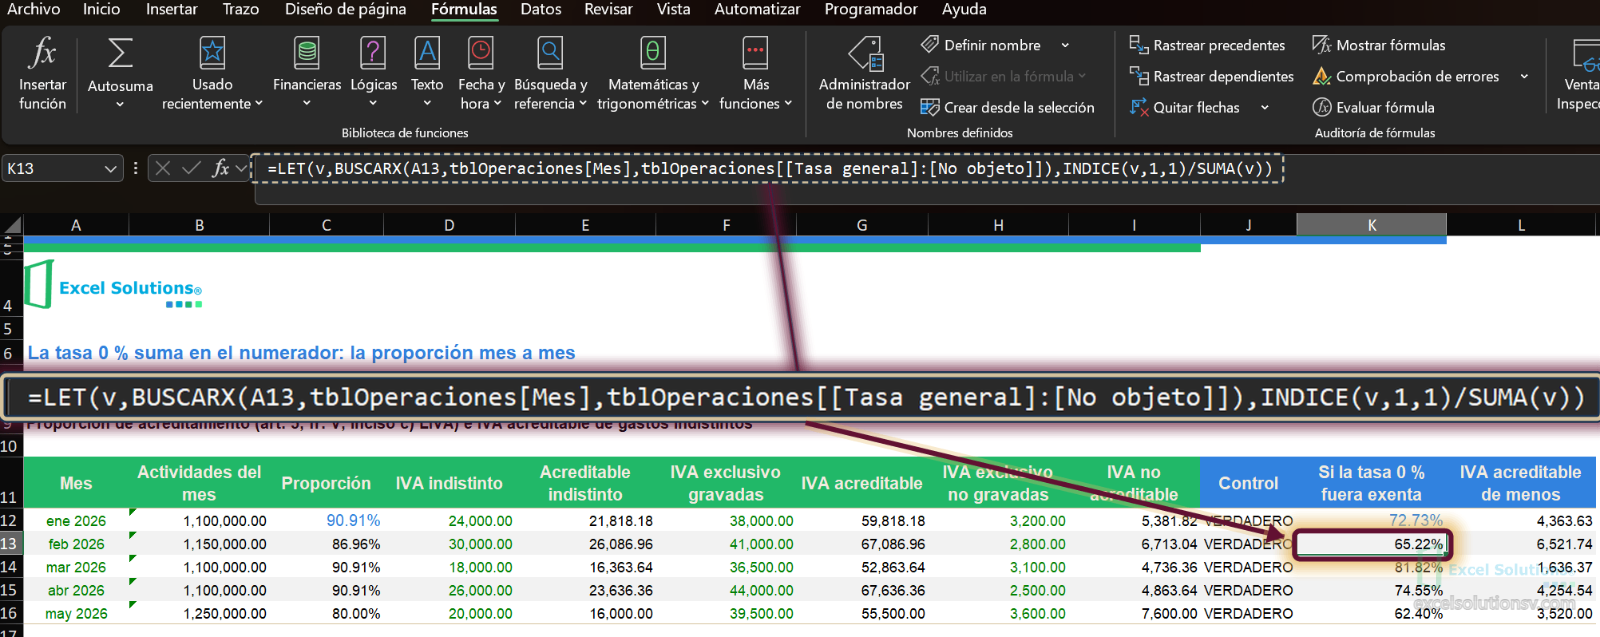Select cell with 1,250,000.00
This screenshot has height=637, width=1600.
pos(199,613)
